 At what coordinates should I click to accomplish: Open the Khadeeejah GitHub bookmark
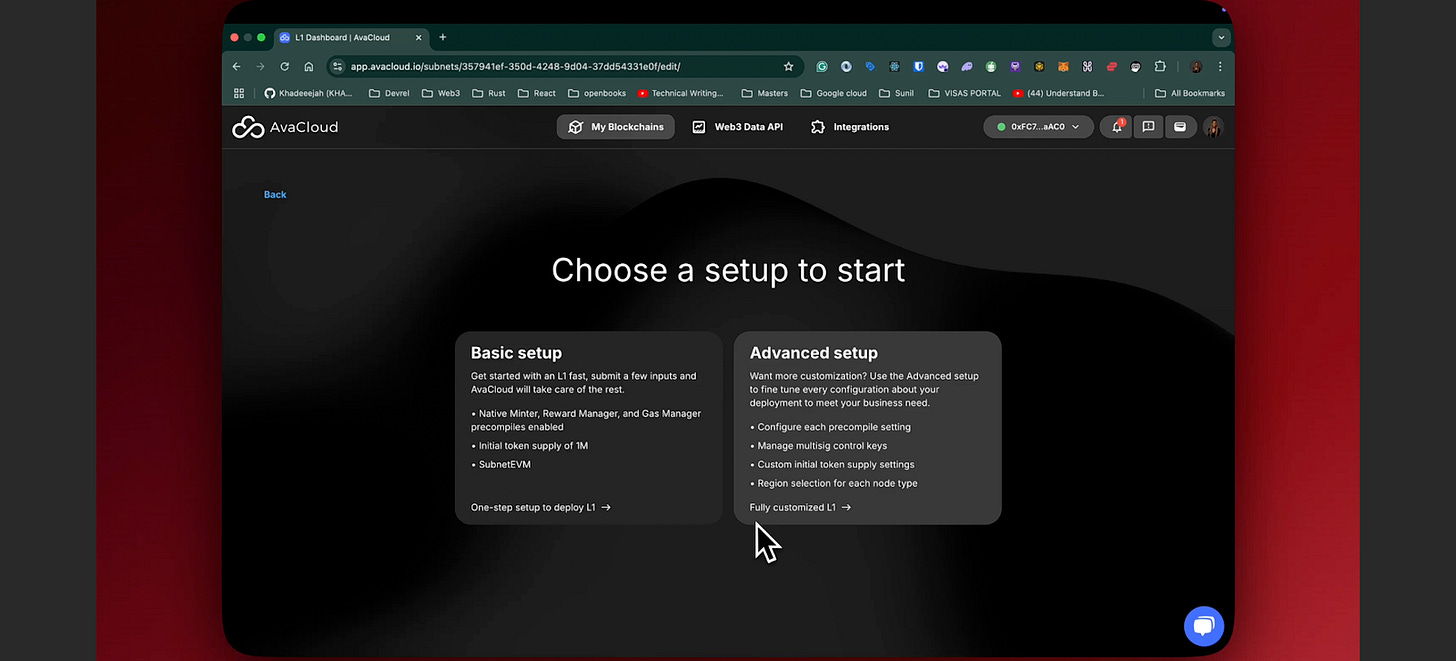pos(308,93)
